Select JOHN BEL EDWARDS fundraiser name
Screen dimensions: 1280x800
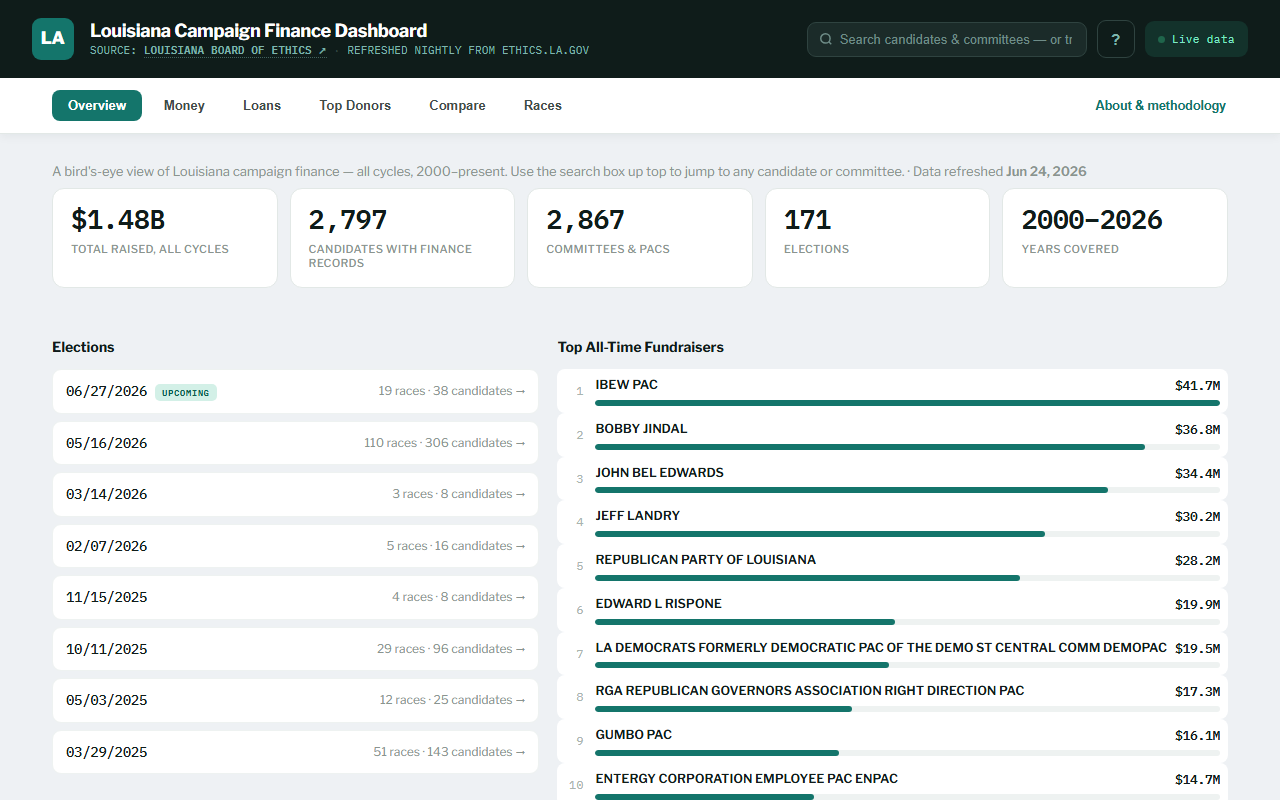coord(660,473)
